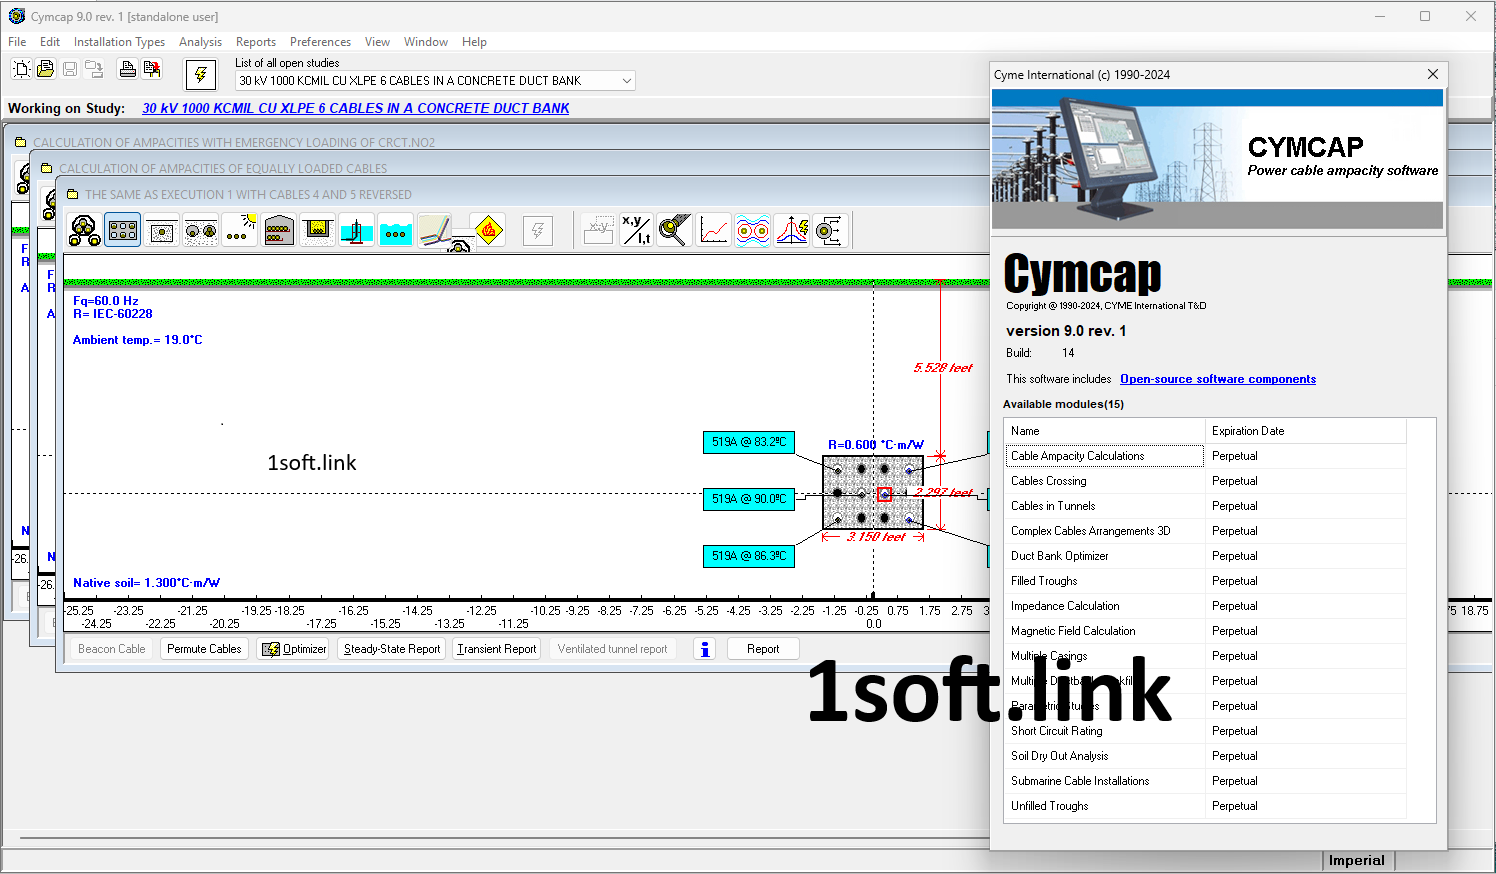Click the Print icon in top toolbar

coord(127,69)
